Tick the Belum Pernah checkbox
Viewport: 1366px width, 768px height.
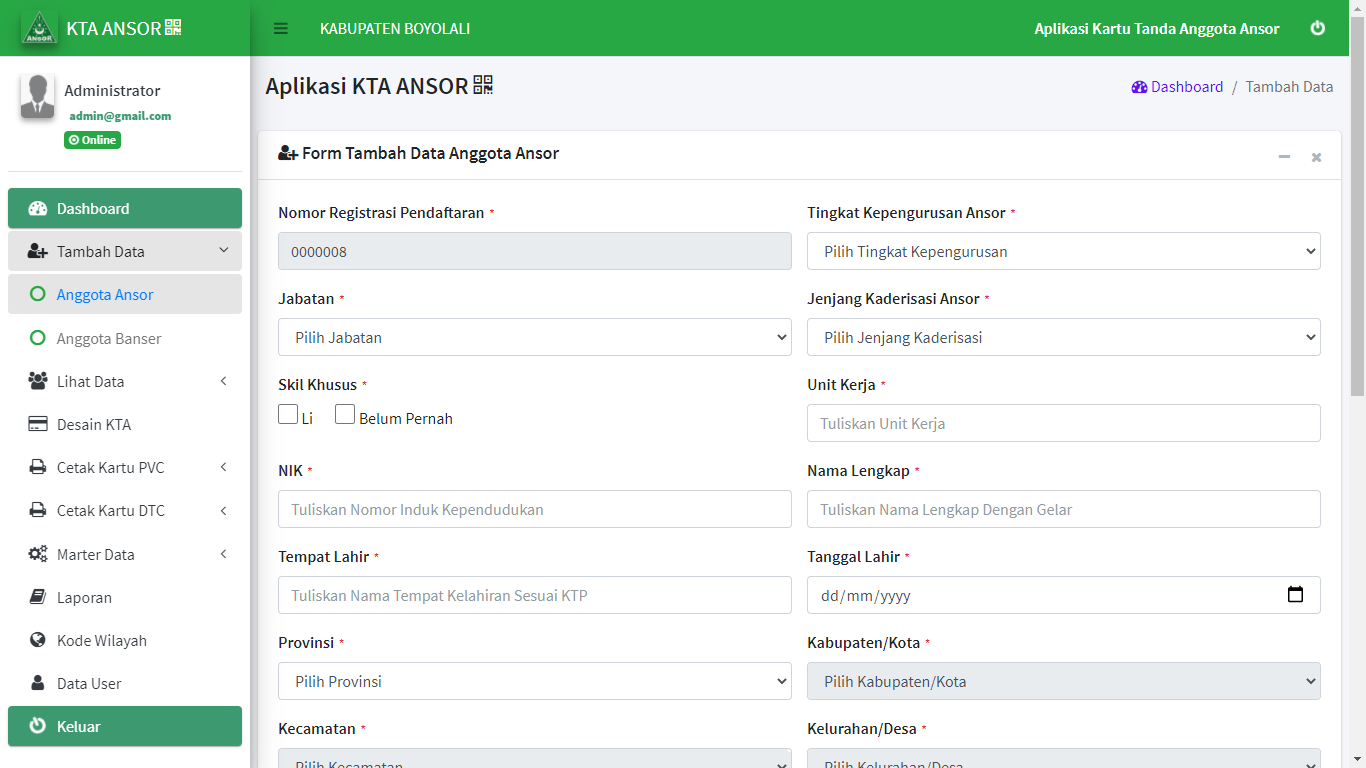coord(345,415)
